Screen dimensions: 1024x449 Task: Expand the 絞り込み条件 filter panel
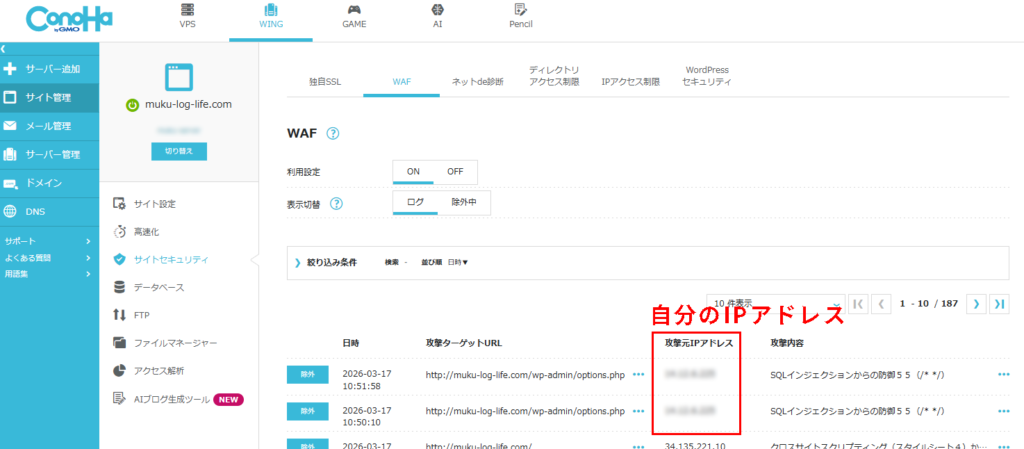pos(298,263)
